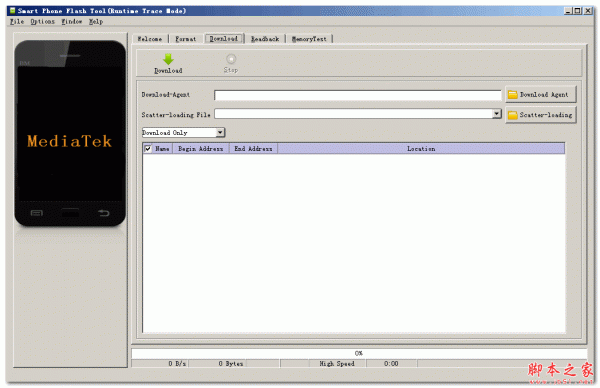Click the High Speed status bar entry
The image size is (600, 388).
[x=337, y=364]
